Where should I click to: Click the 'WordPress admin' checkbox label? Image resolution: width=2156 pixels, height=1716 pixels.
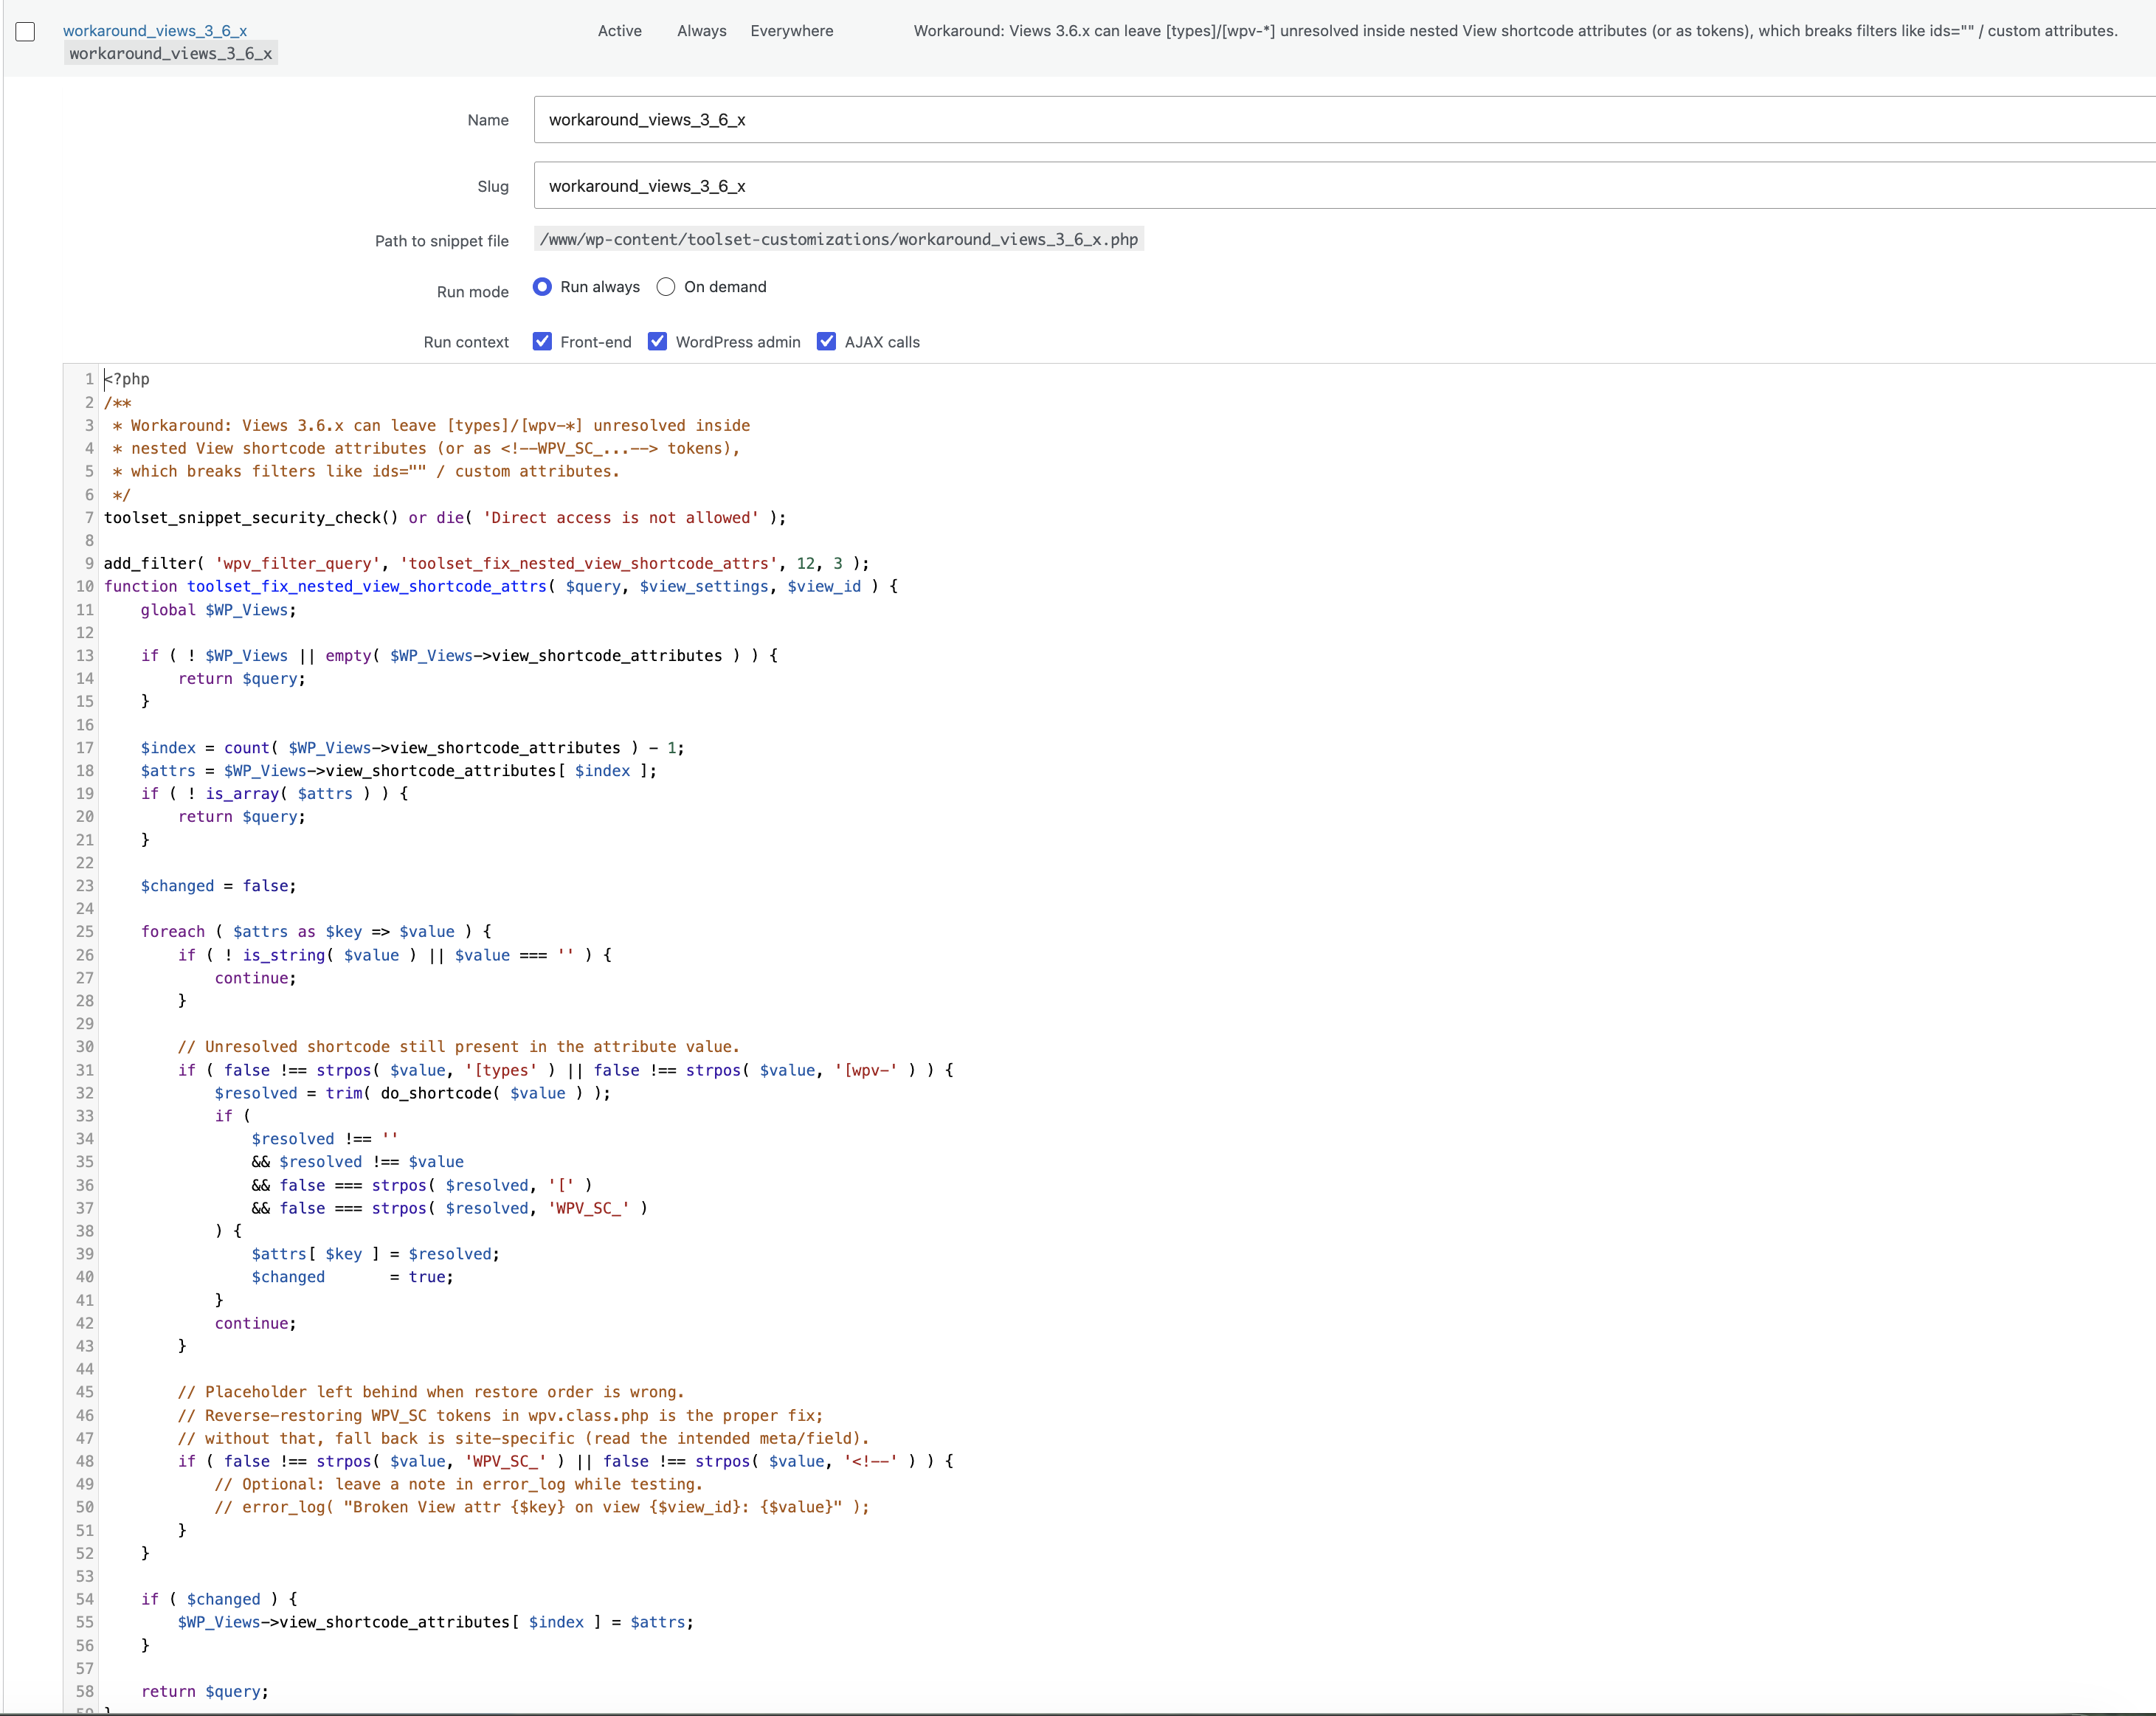click(738, 342)
